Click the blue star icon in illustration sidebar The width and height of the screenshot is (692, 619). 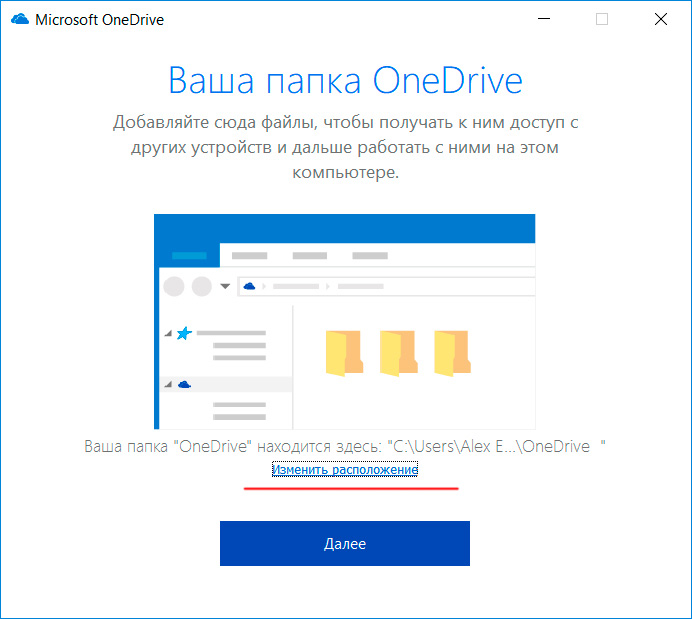(184, 333)
